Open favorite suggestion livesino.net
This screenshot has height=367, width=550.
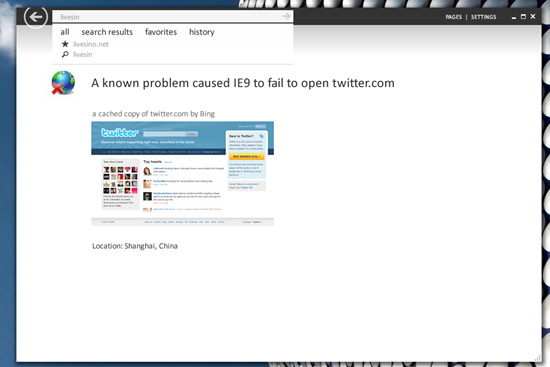(x=91, y=44)
